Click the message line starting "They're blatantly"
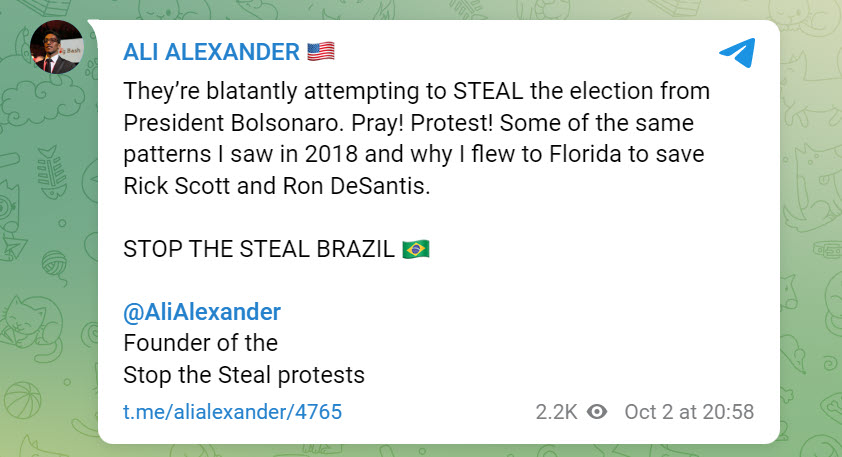 point(415,91)
